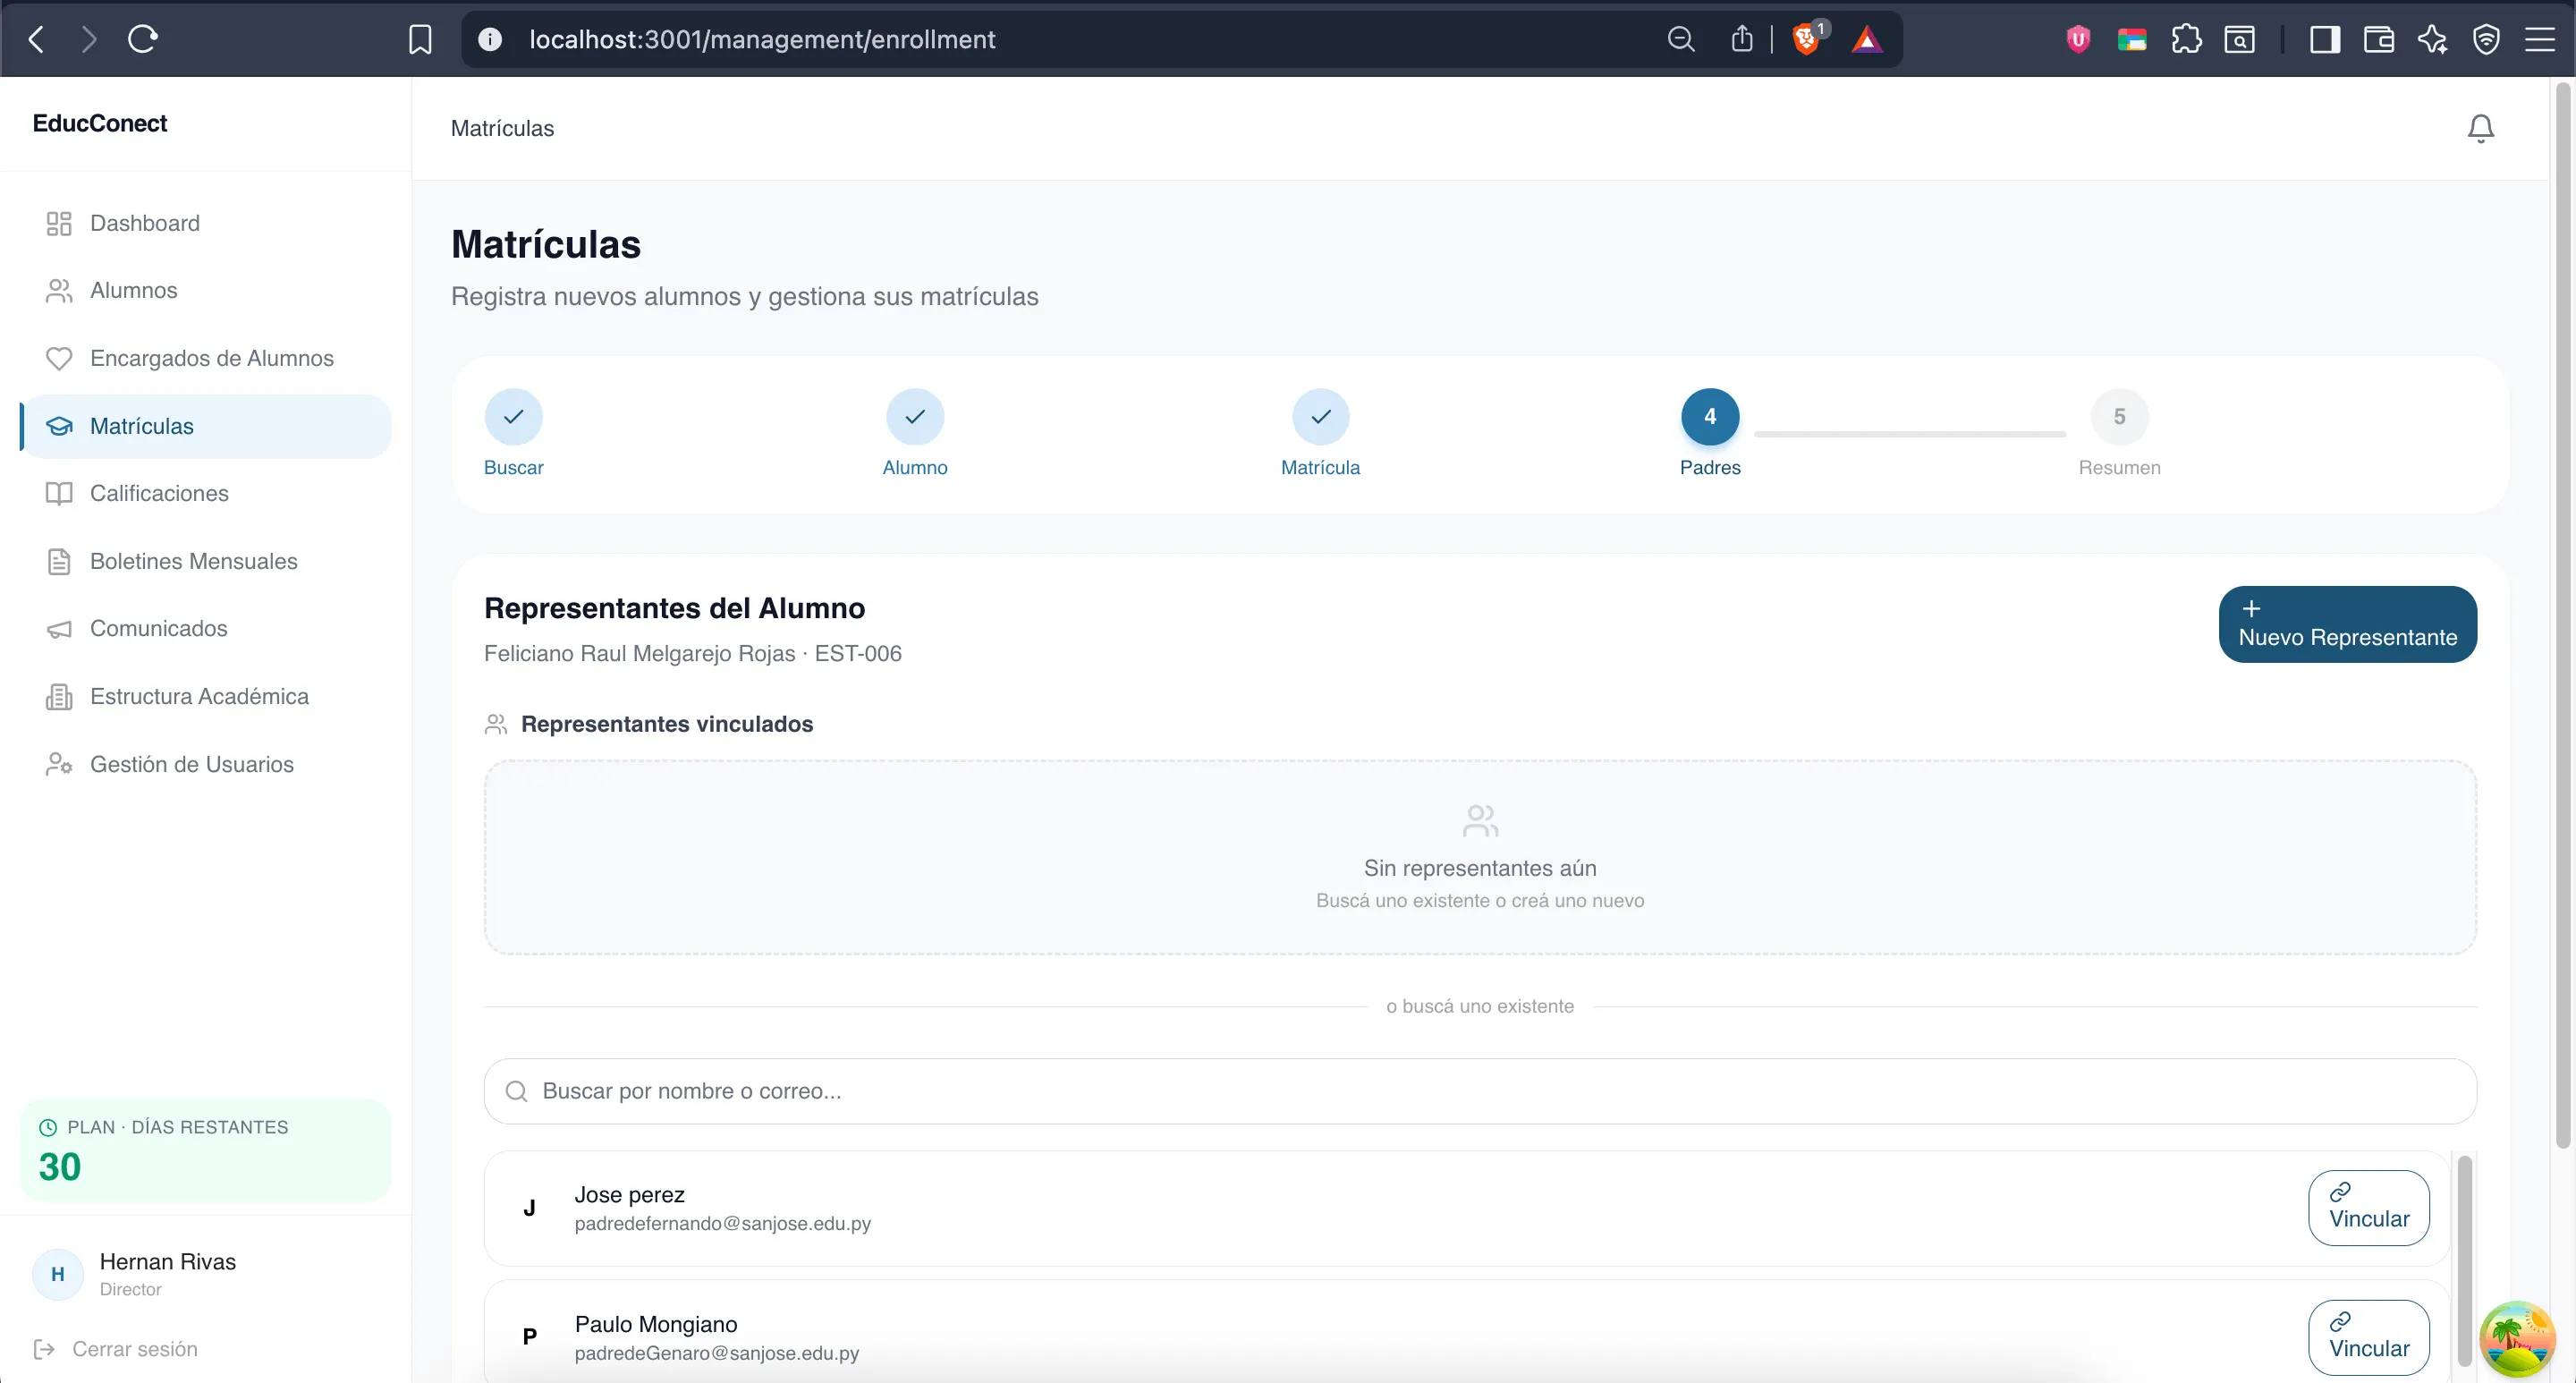Focus the Buscar por nombre o correo field
2576x1383 pixels.
(x=1480, y=1091)
